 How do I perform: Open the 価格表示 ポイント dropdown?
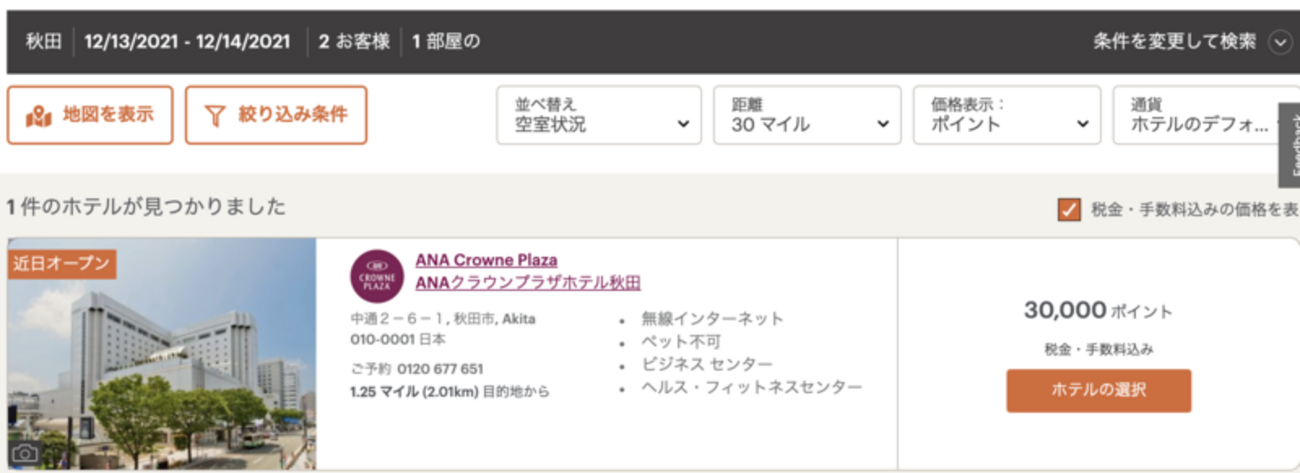1006,115
